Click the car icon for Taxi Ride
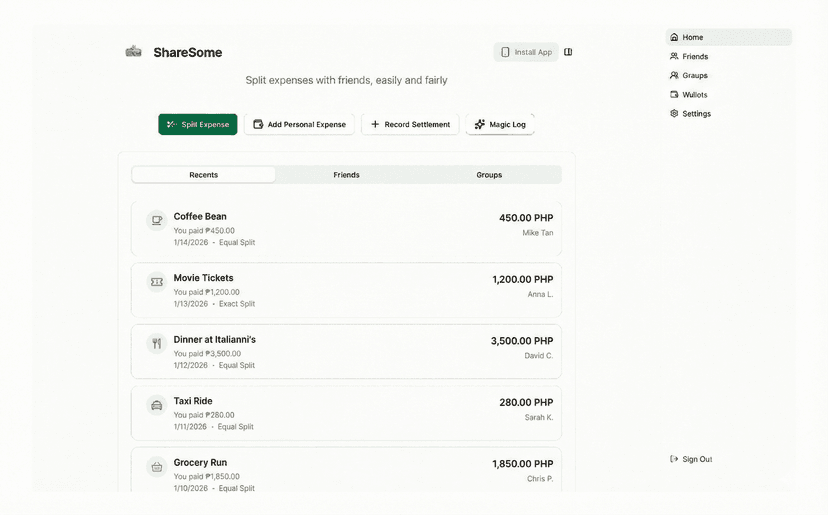 [x=156, y=406]
